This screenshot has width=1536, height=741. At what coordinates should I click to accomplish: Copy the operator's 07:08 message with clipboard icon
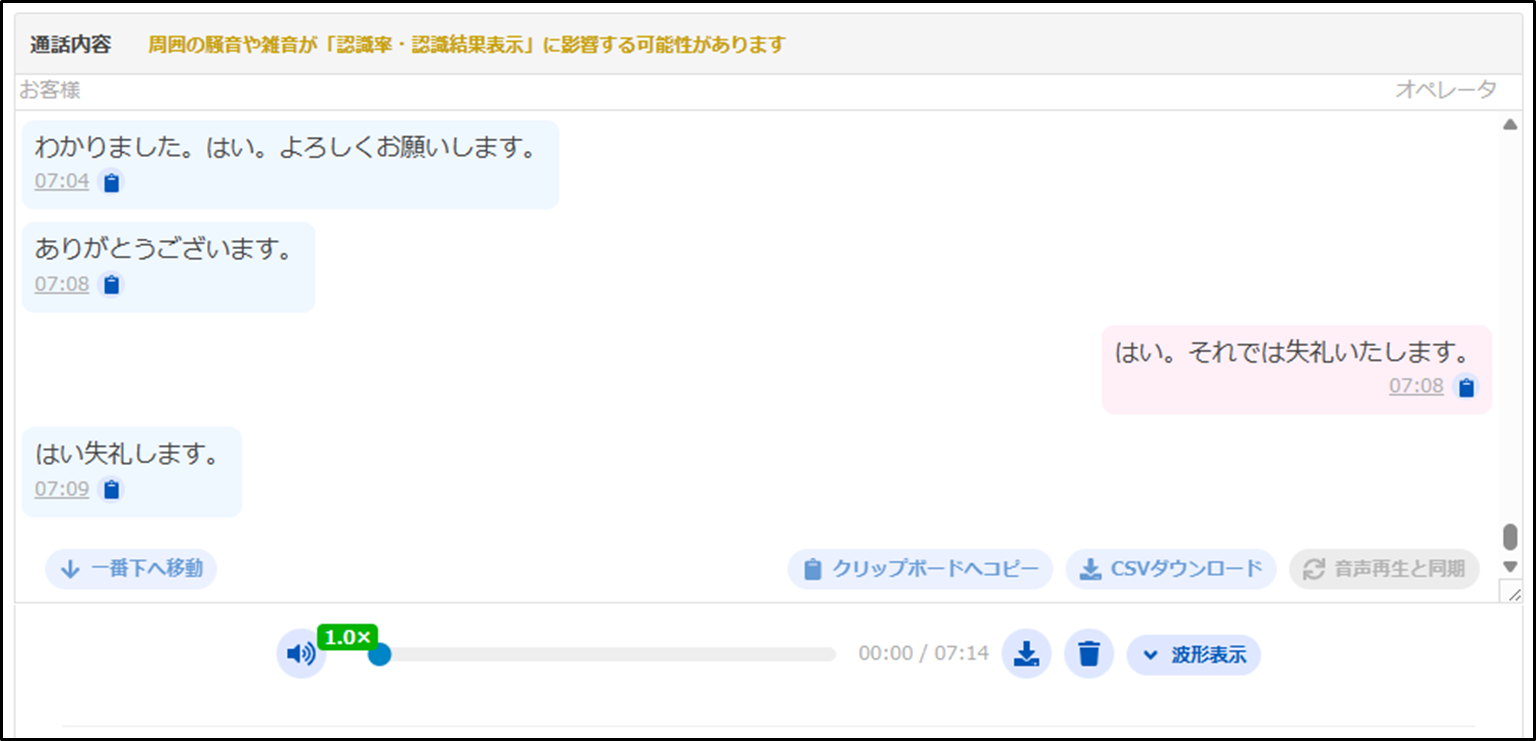pos(1466,387)
